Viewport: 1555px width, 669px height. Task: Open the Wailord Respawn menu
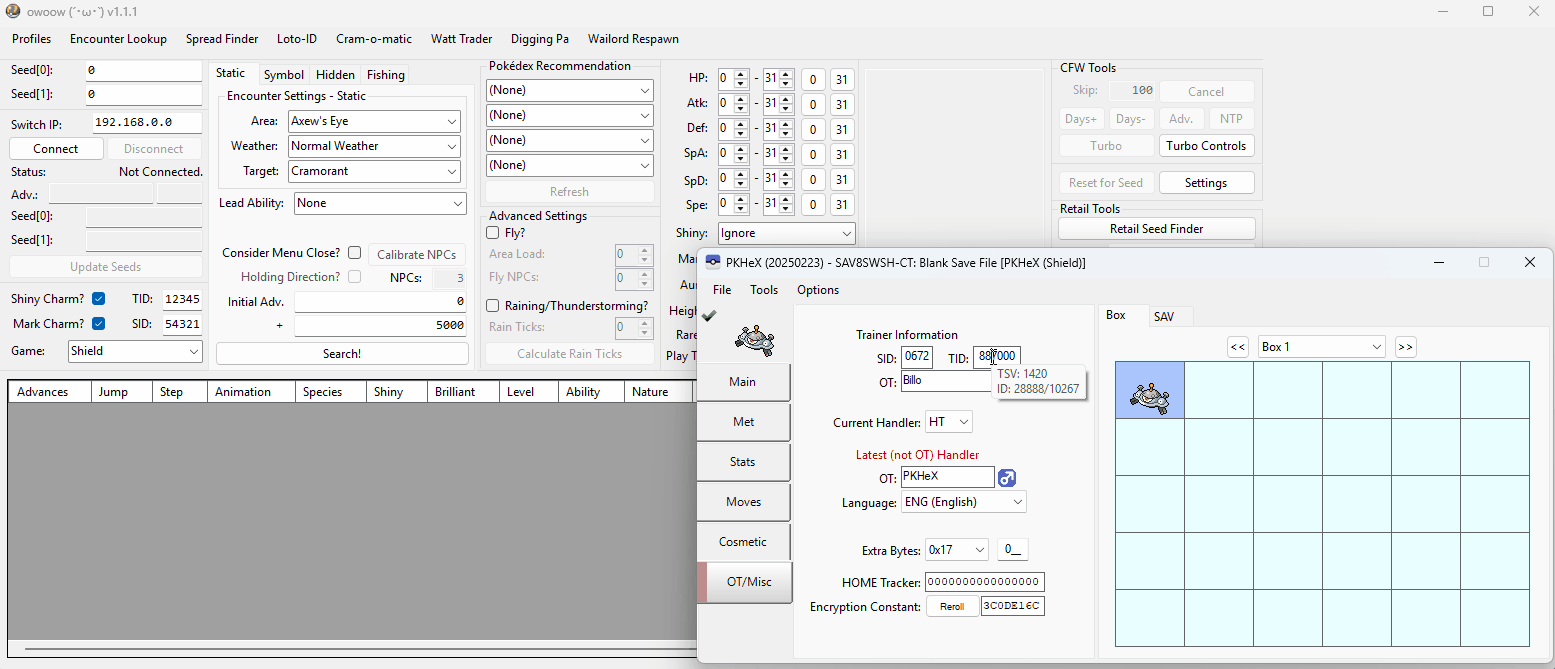point(633,39)
